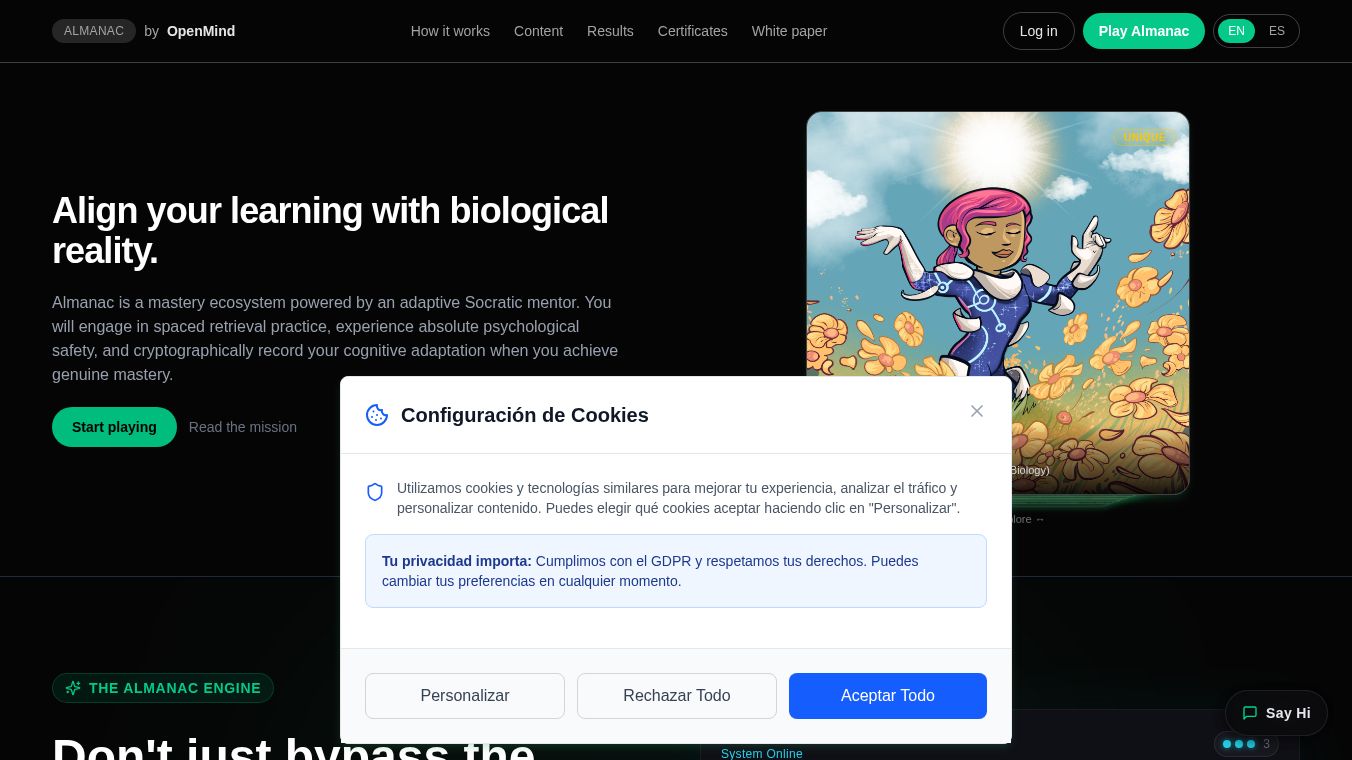1352x760 pixels.
Task: Click the three-dots indicator near System Online
Action: click(x=1239, y=744)
